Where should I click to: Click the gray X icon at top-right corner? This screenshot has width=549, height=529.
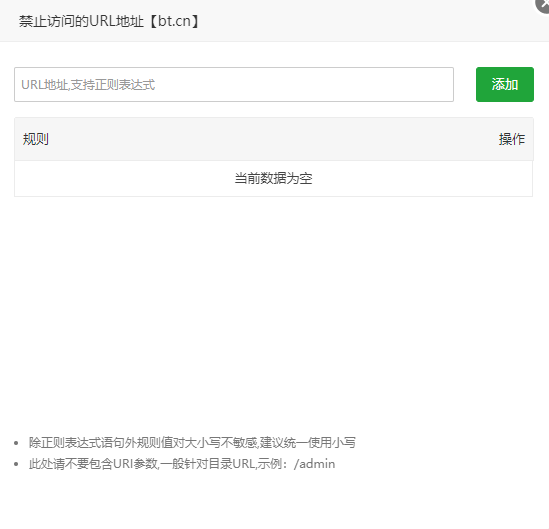click(x=543, y=4)
